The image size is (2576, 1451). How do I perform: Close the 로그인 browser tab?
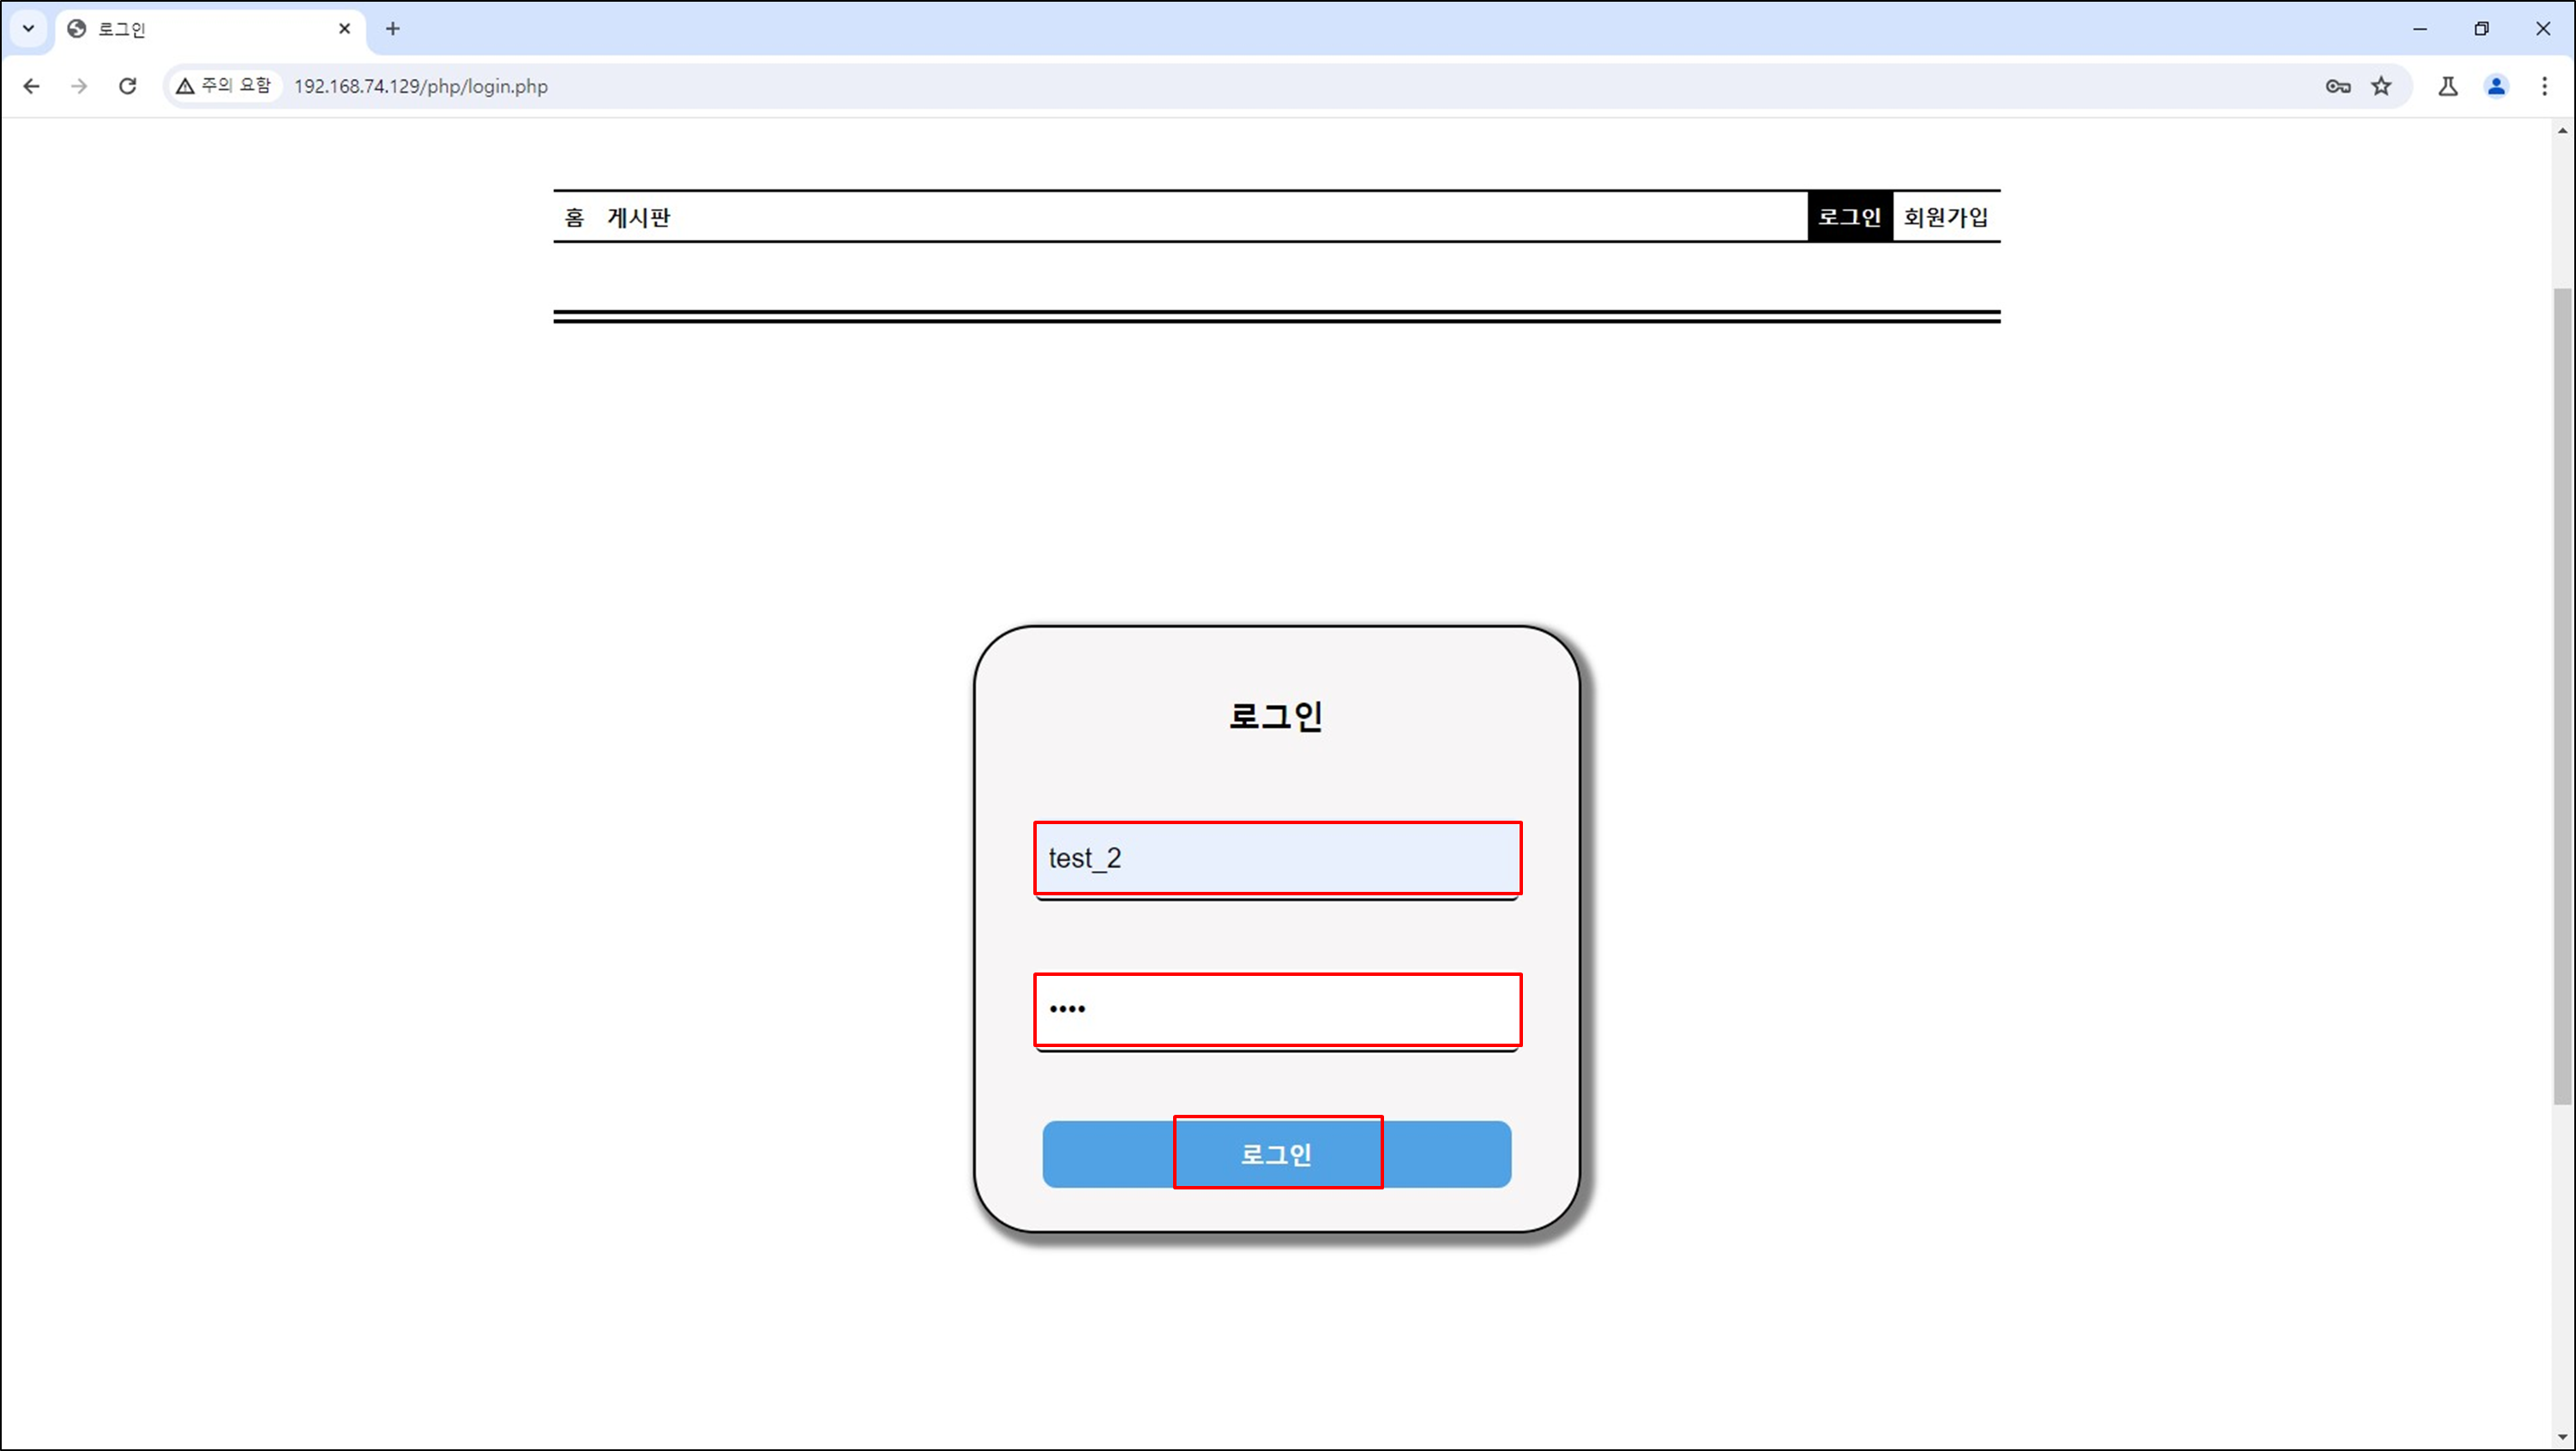coord(344,29)
